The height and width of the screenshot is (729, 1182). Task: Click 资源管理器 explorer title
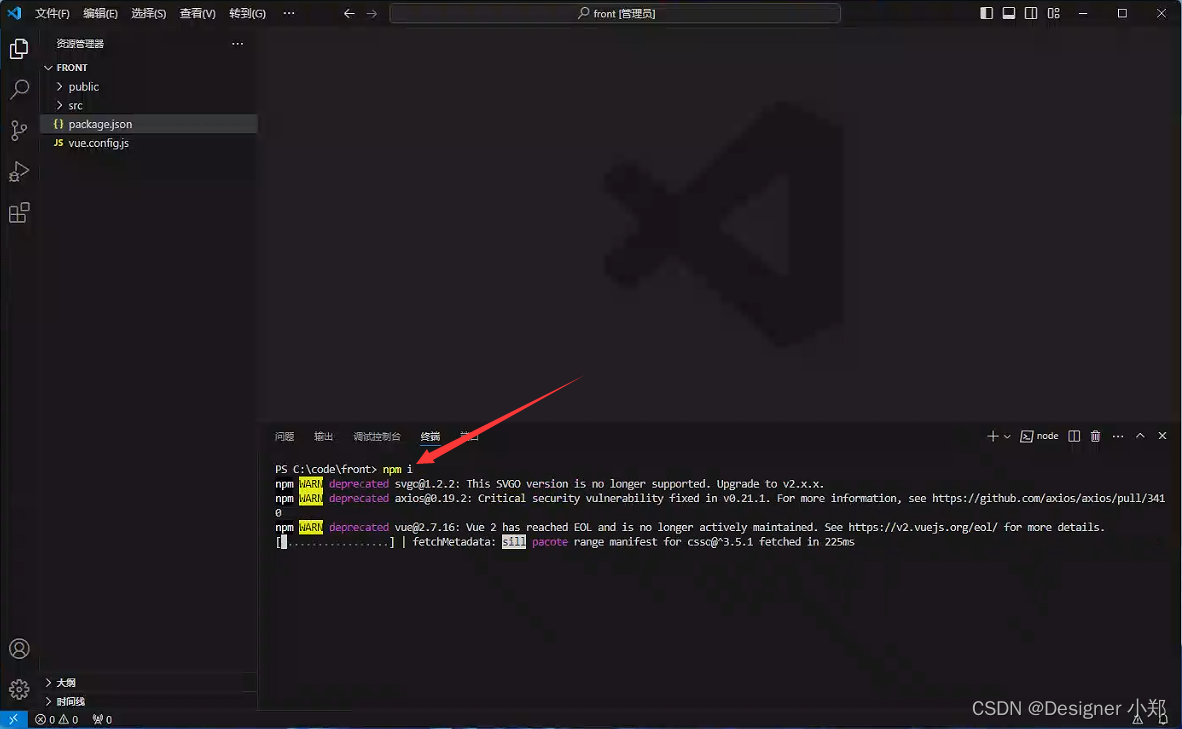tap(80, 44)
